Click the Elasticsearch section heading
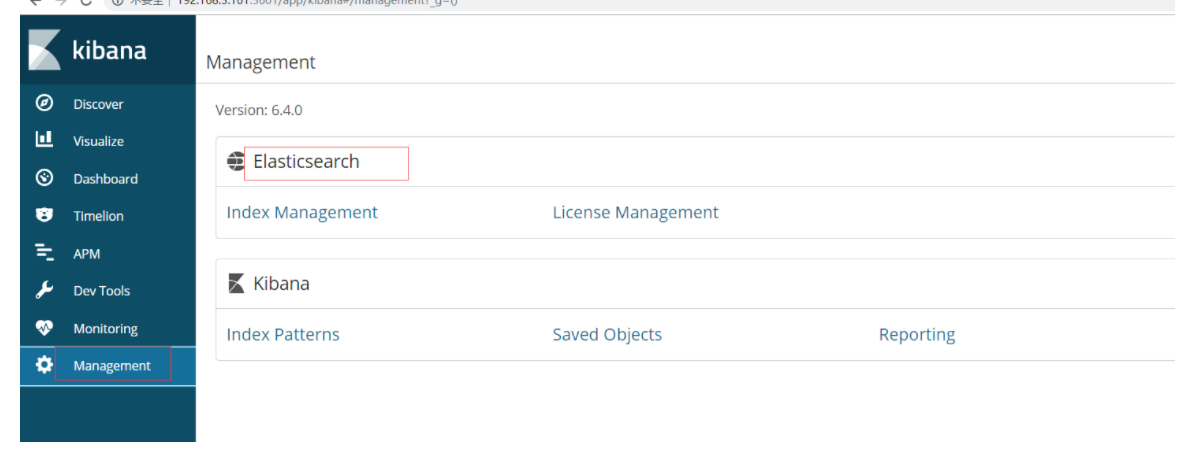1184x463 pixels. pos(307,162)
